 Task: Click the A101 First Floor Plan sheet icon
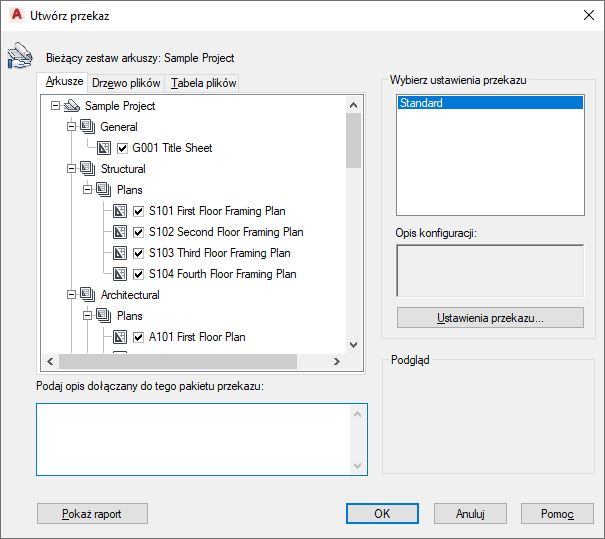pyautogui.click(x=118, y=337)
